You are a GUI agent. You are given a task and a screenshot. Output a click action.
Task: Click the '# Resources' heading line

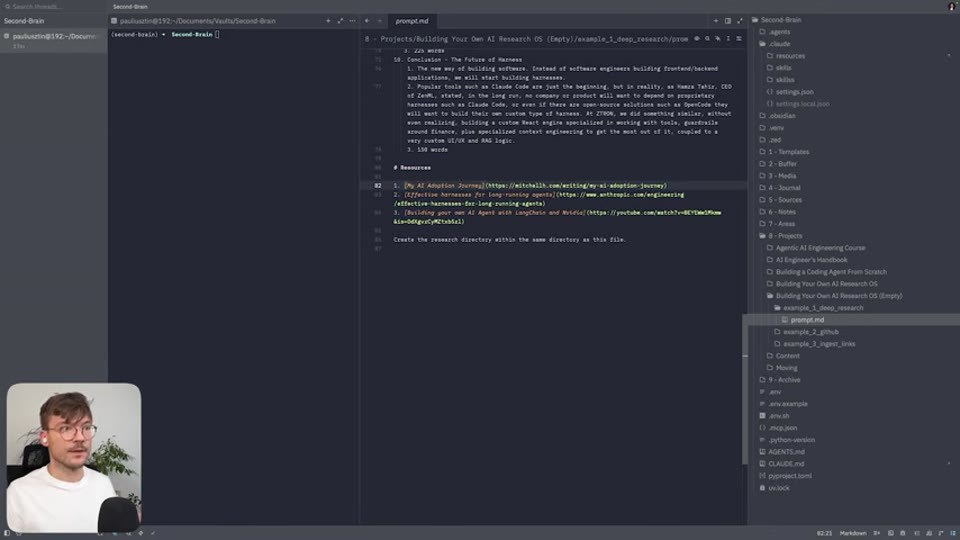point(412,168)
